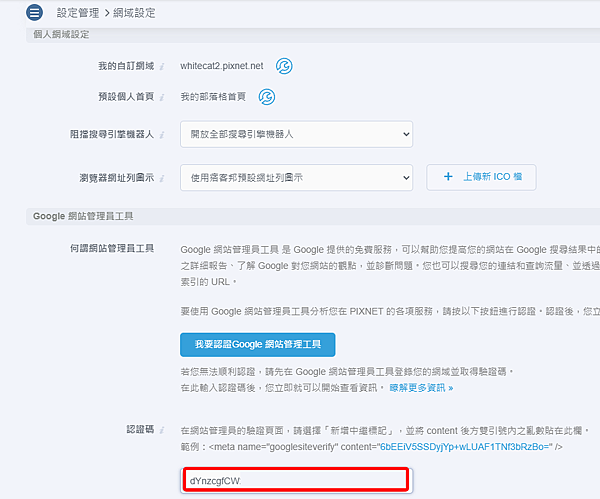Click the 何謂網站管理員工具 label
Screen dimensions: 600x499
pyautogui.click(x=112, y=248)
